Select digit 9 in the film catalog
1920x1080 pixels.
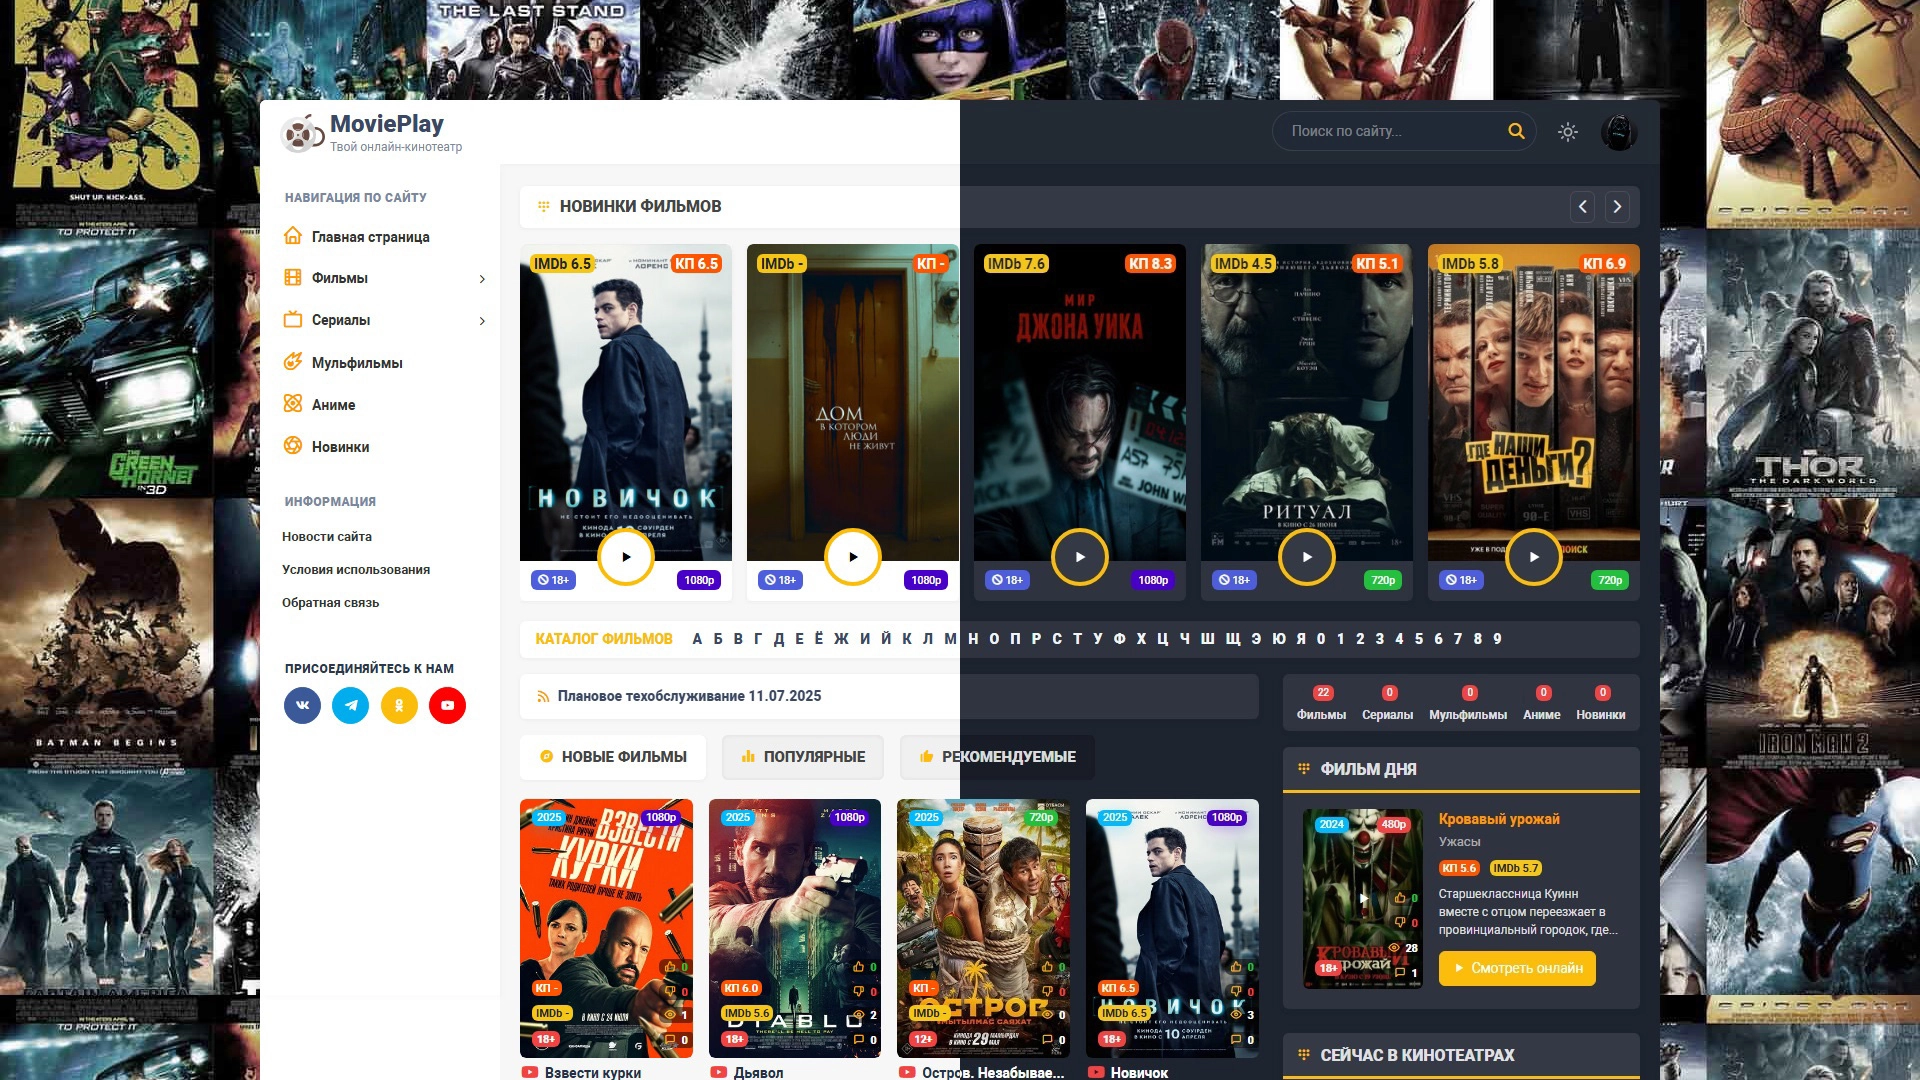tap(1497, 639)
